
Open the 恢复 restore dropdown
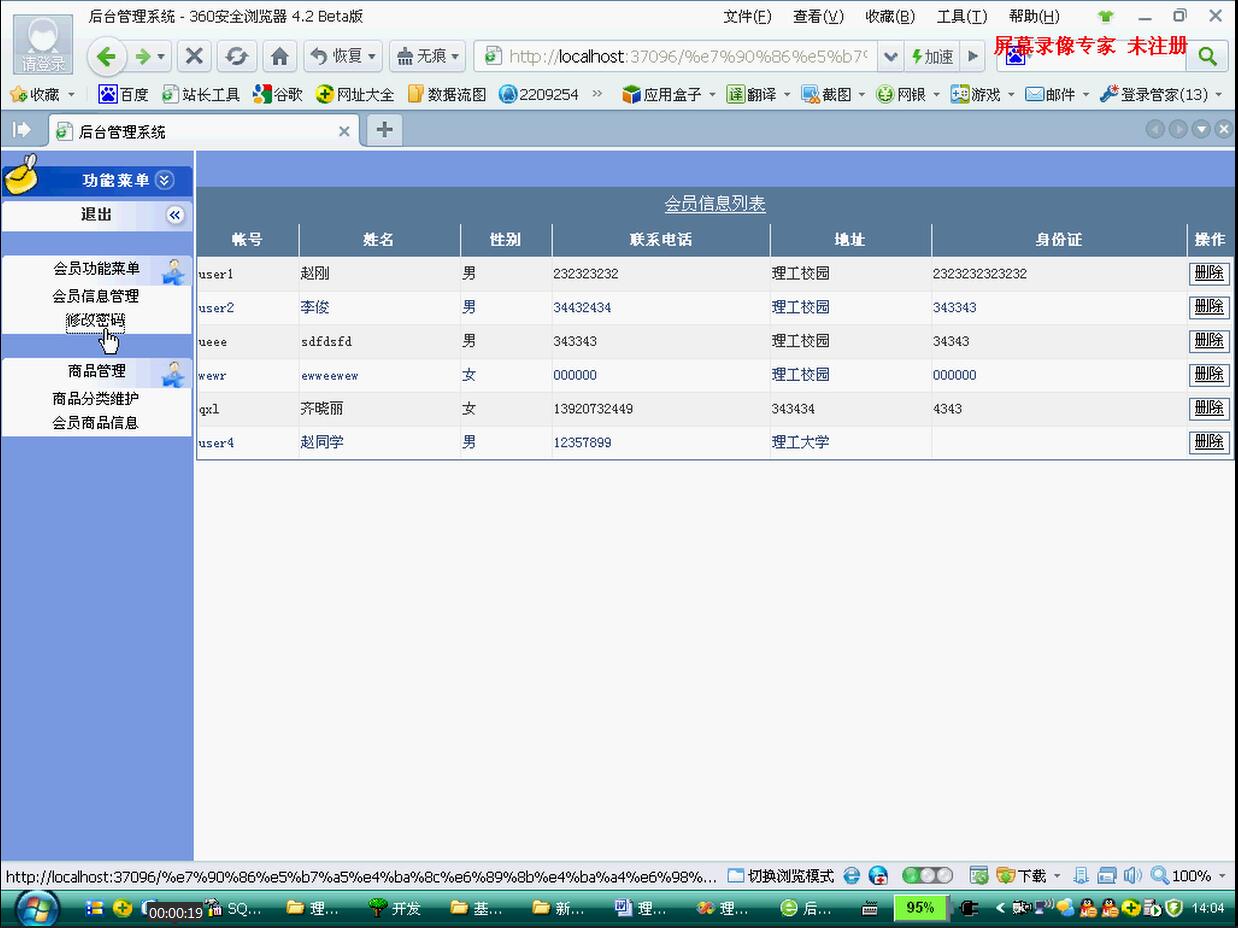[x=342, y=56]
